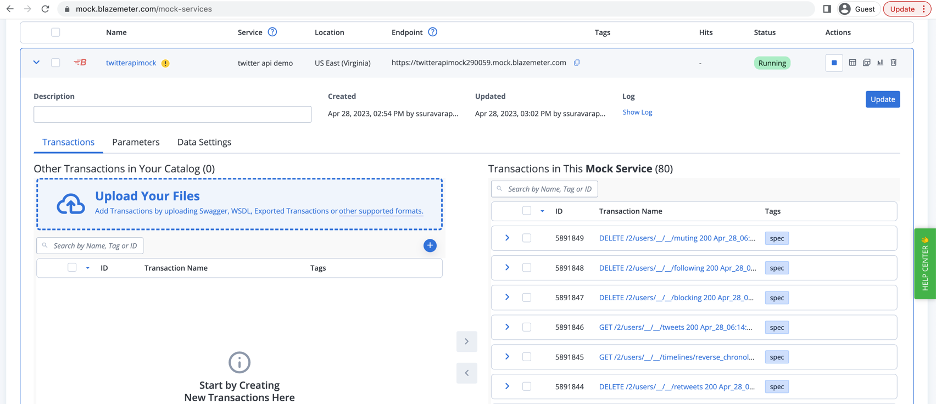Click the catalog transactions search box
The width and height of the screenshot is (936, 404).
[90, 246]
